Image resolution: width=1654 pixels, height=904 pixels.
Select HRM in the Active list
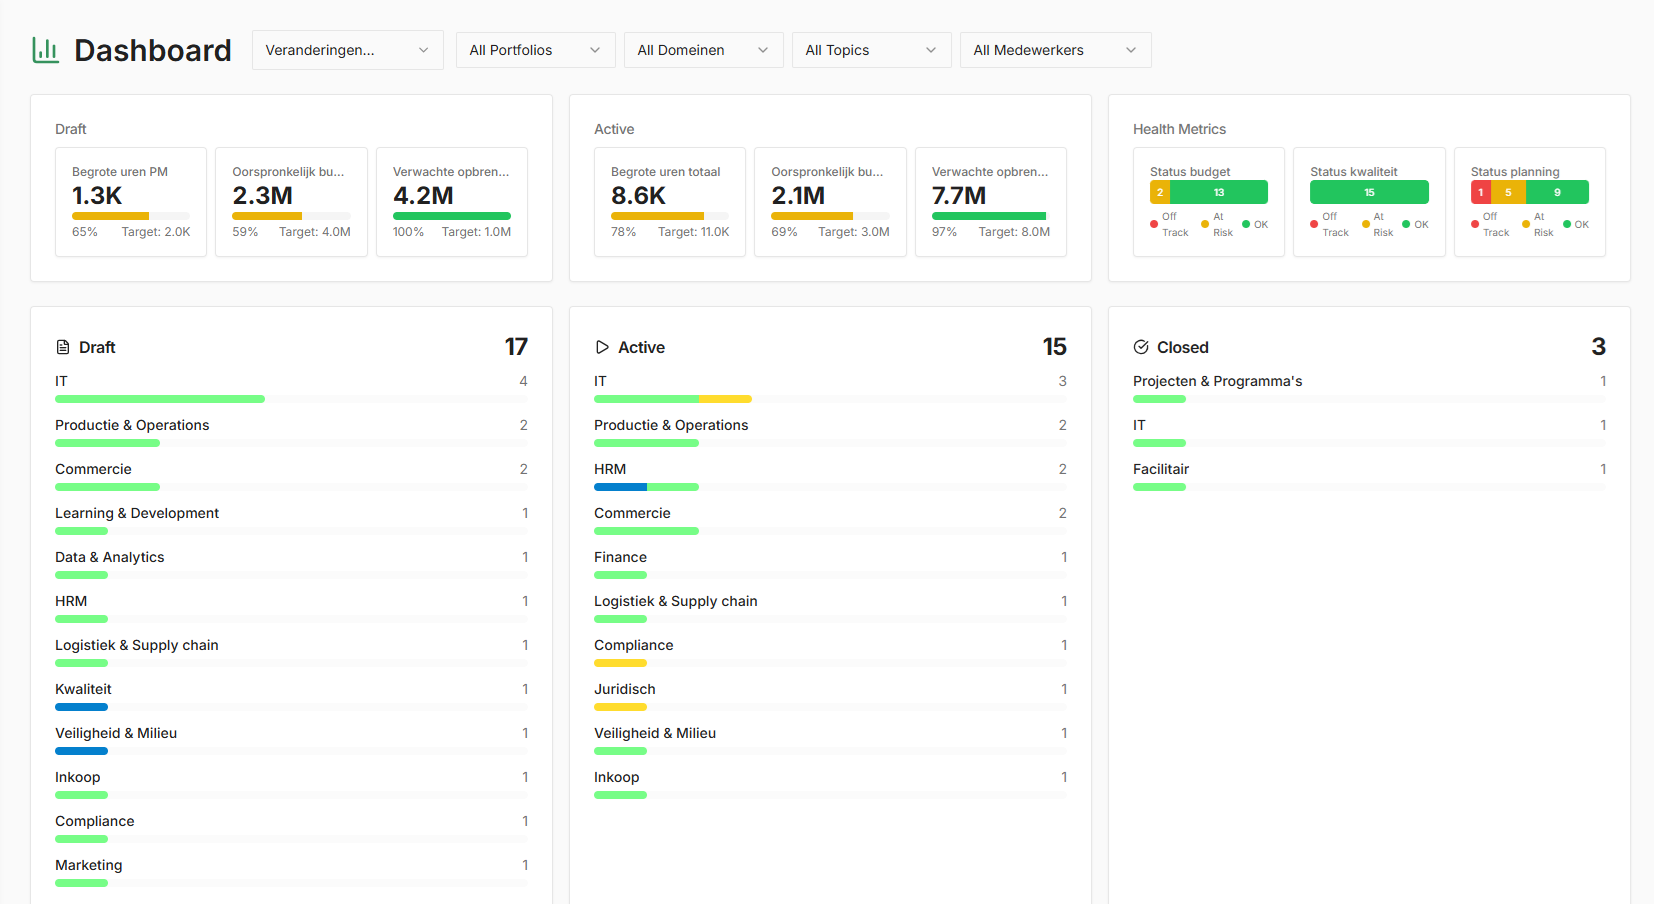point(610,468)
